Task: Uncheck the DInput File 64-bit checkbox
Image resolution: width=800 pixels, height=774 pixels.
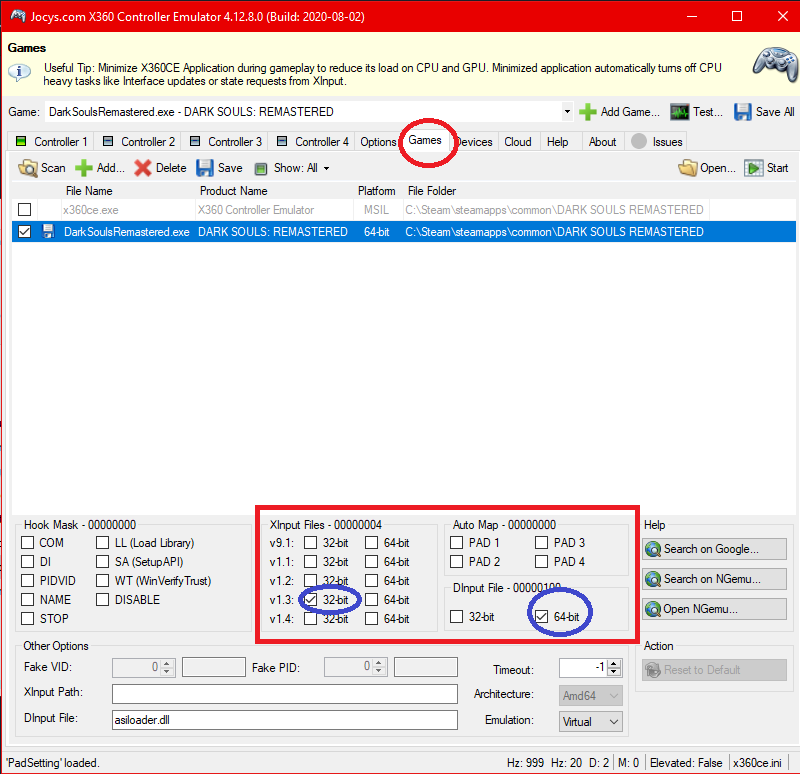Action: 541,616
